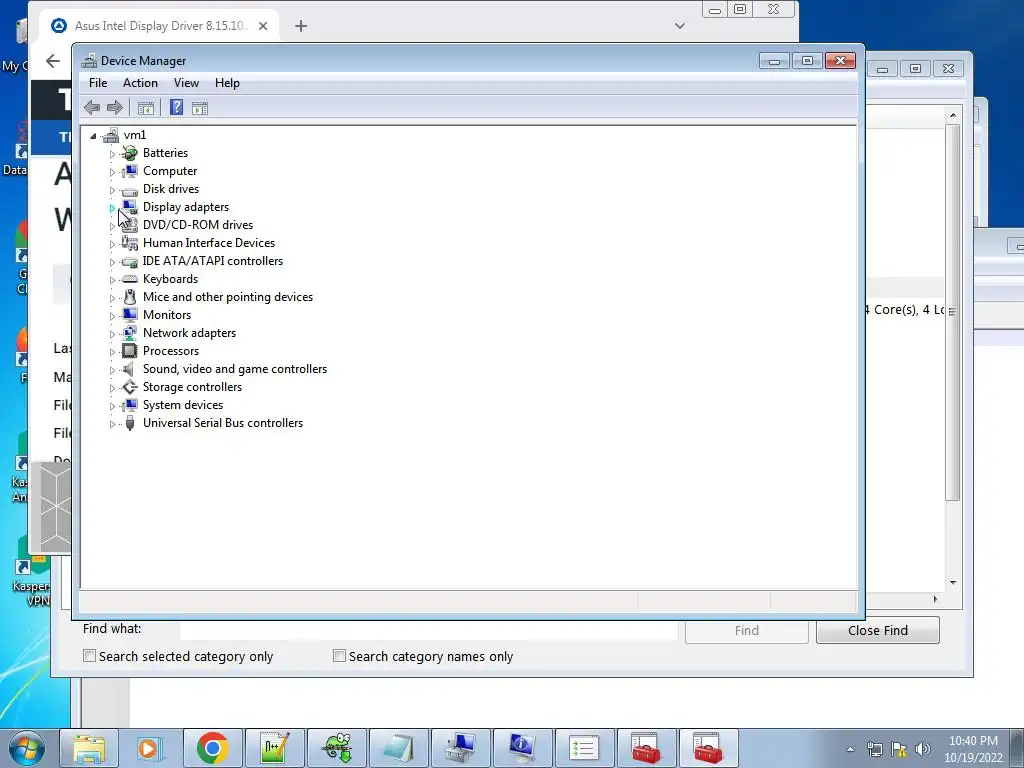
Task: Close the Asus Intel Display Driver tab
Action: [x=263, y=26]
